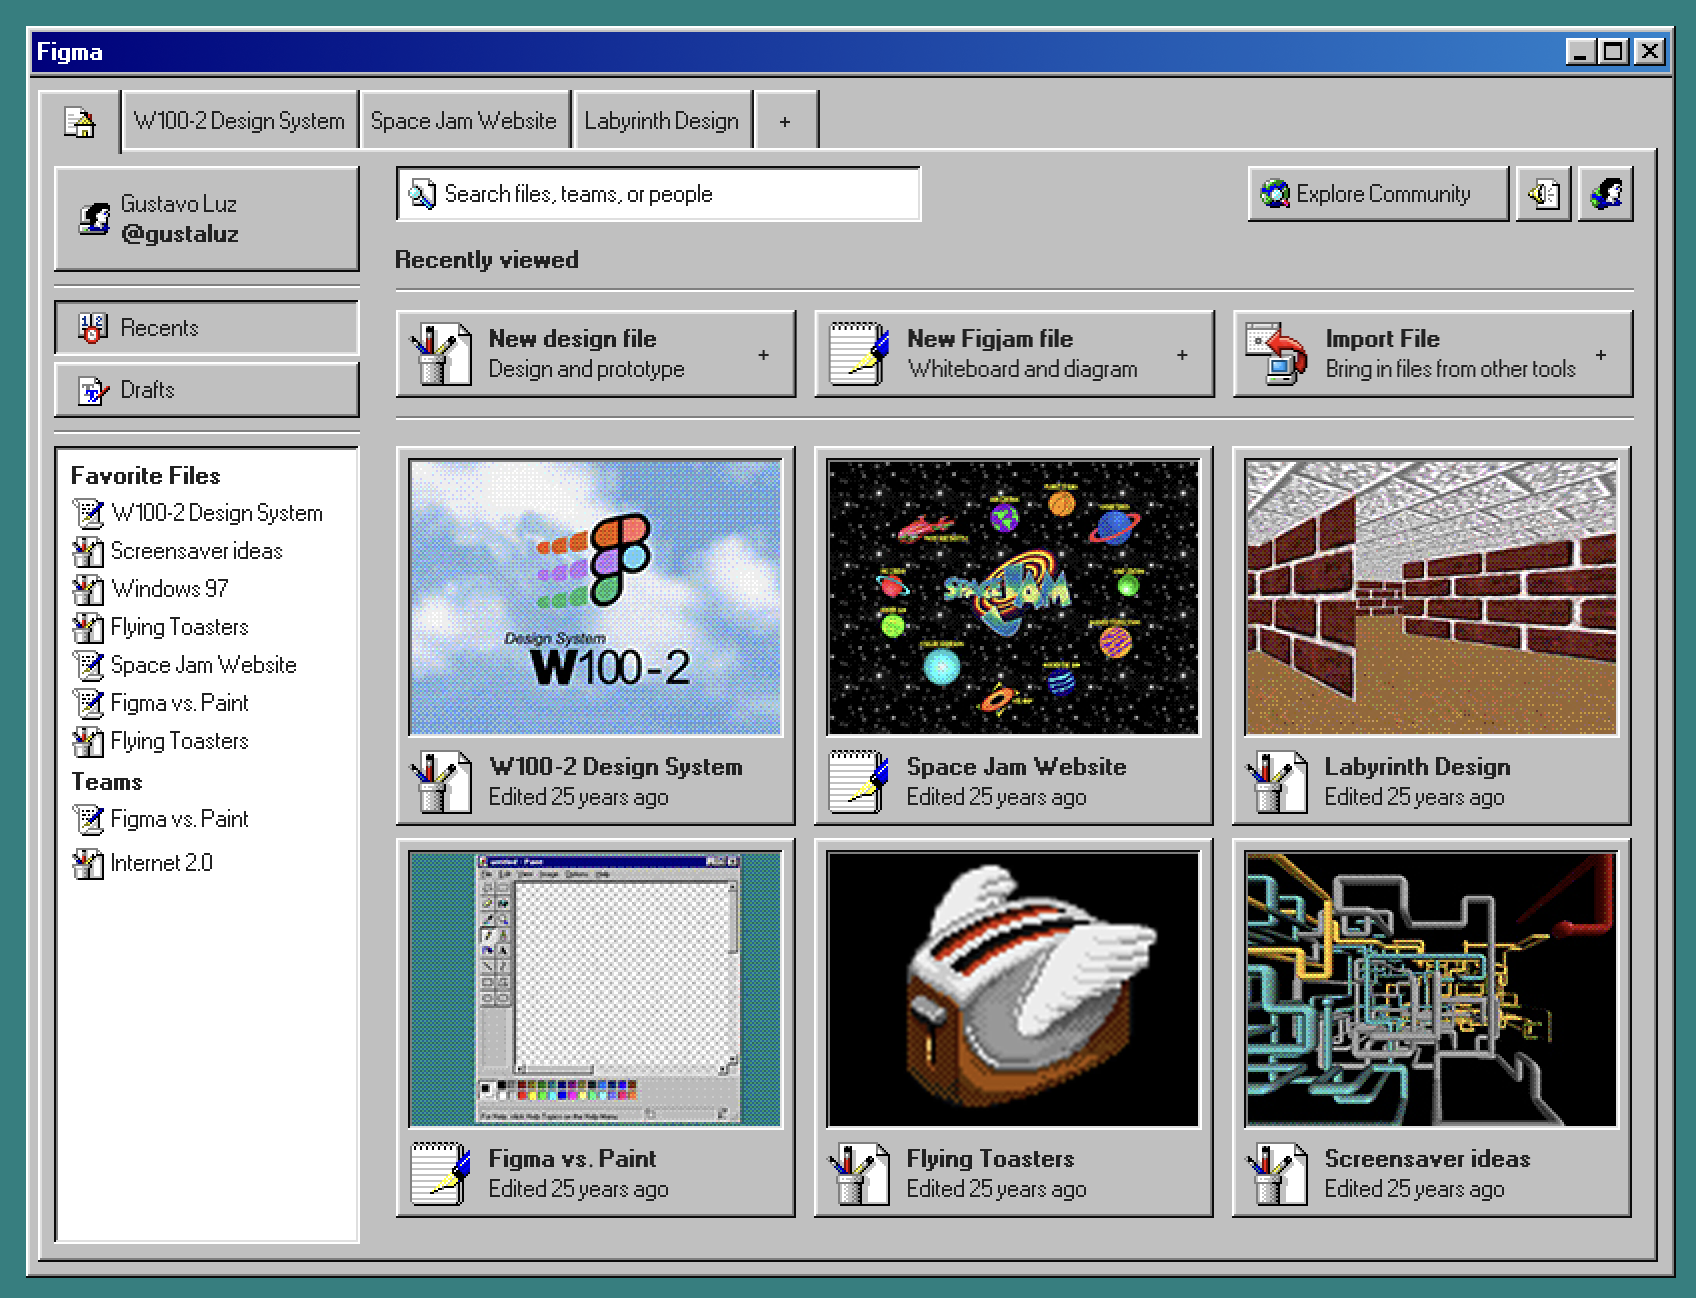Open Flying Toasters thumbnail
This screenshot has width=1696, height=1298.
pyautogui.click(x=1013, y=989)
